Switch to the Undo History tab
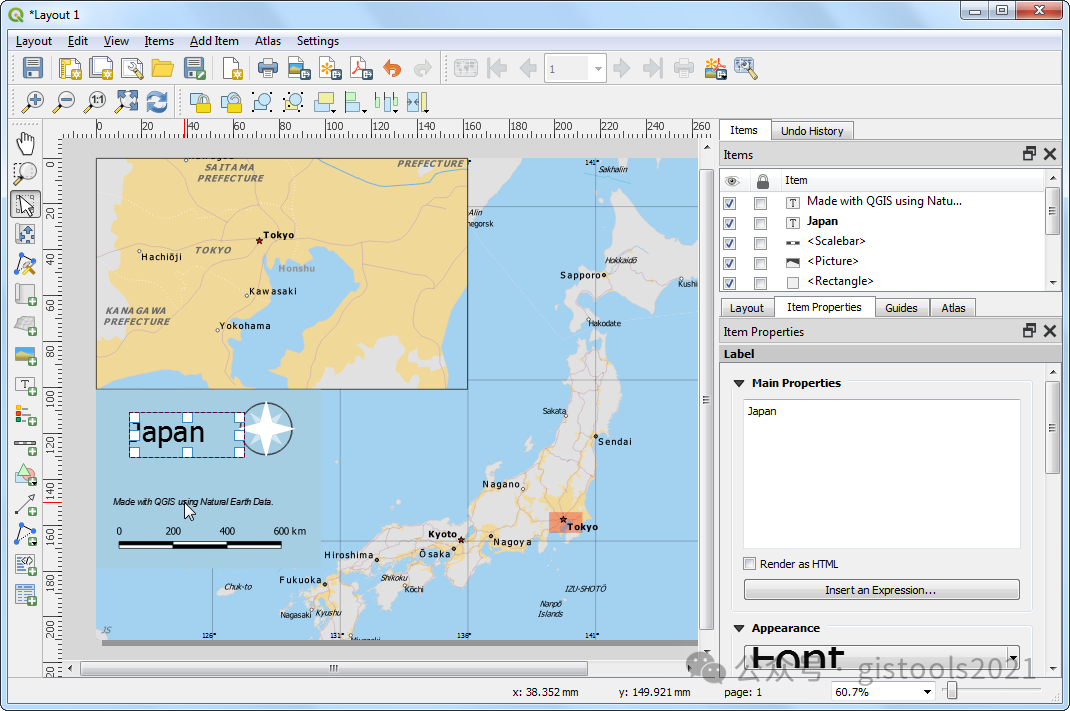The width and height of the screenshot is (1070, 711). tap(812, 131)
